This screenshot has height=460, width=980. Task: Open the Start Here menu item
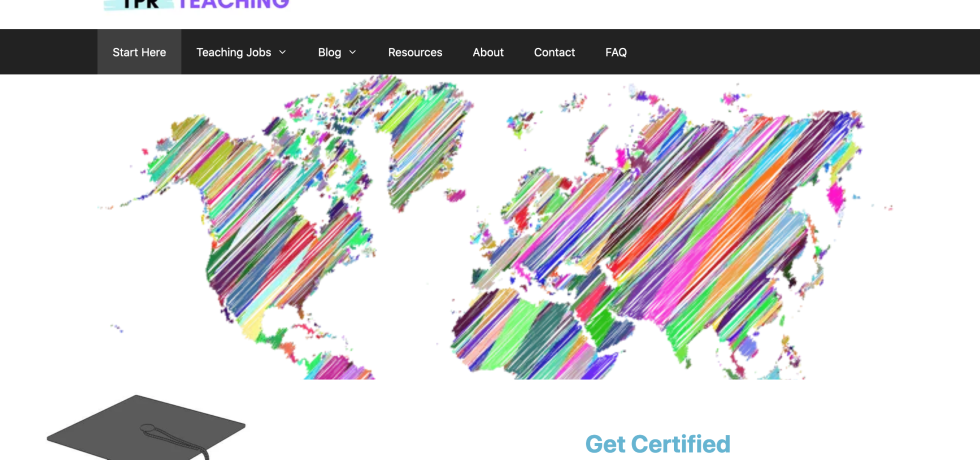[139, 52]
